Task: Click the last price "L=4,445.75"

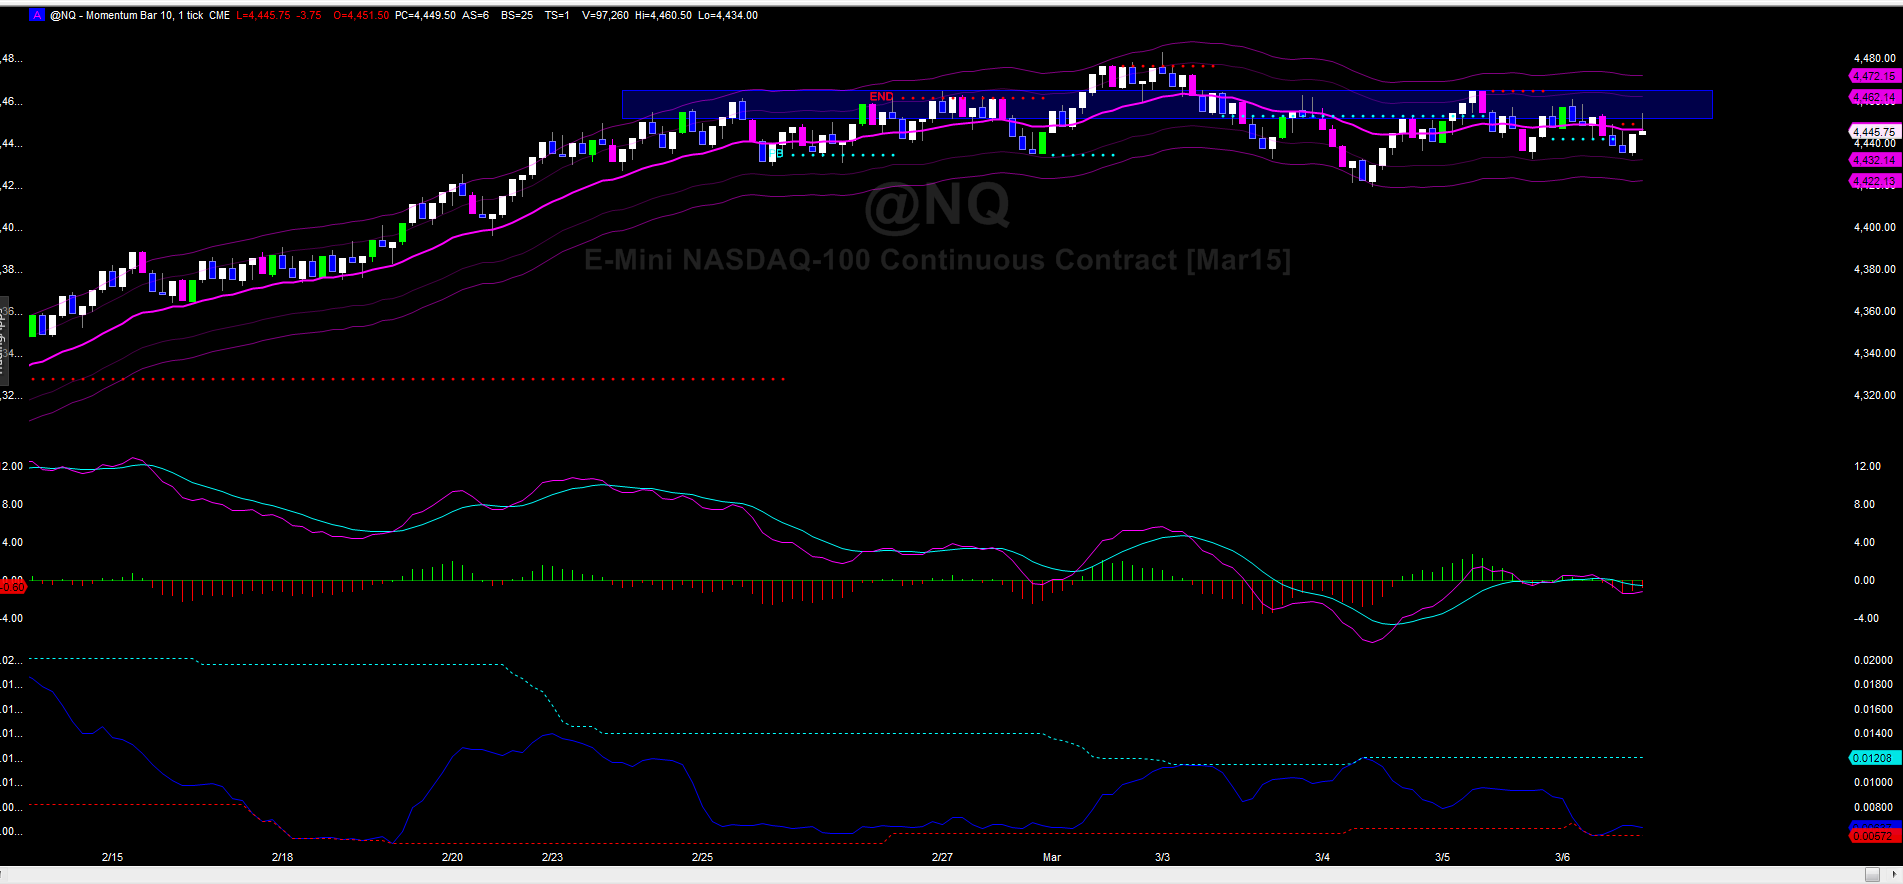Action: (263, 15)
